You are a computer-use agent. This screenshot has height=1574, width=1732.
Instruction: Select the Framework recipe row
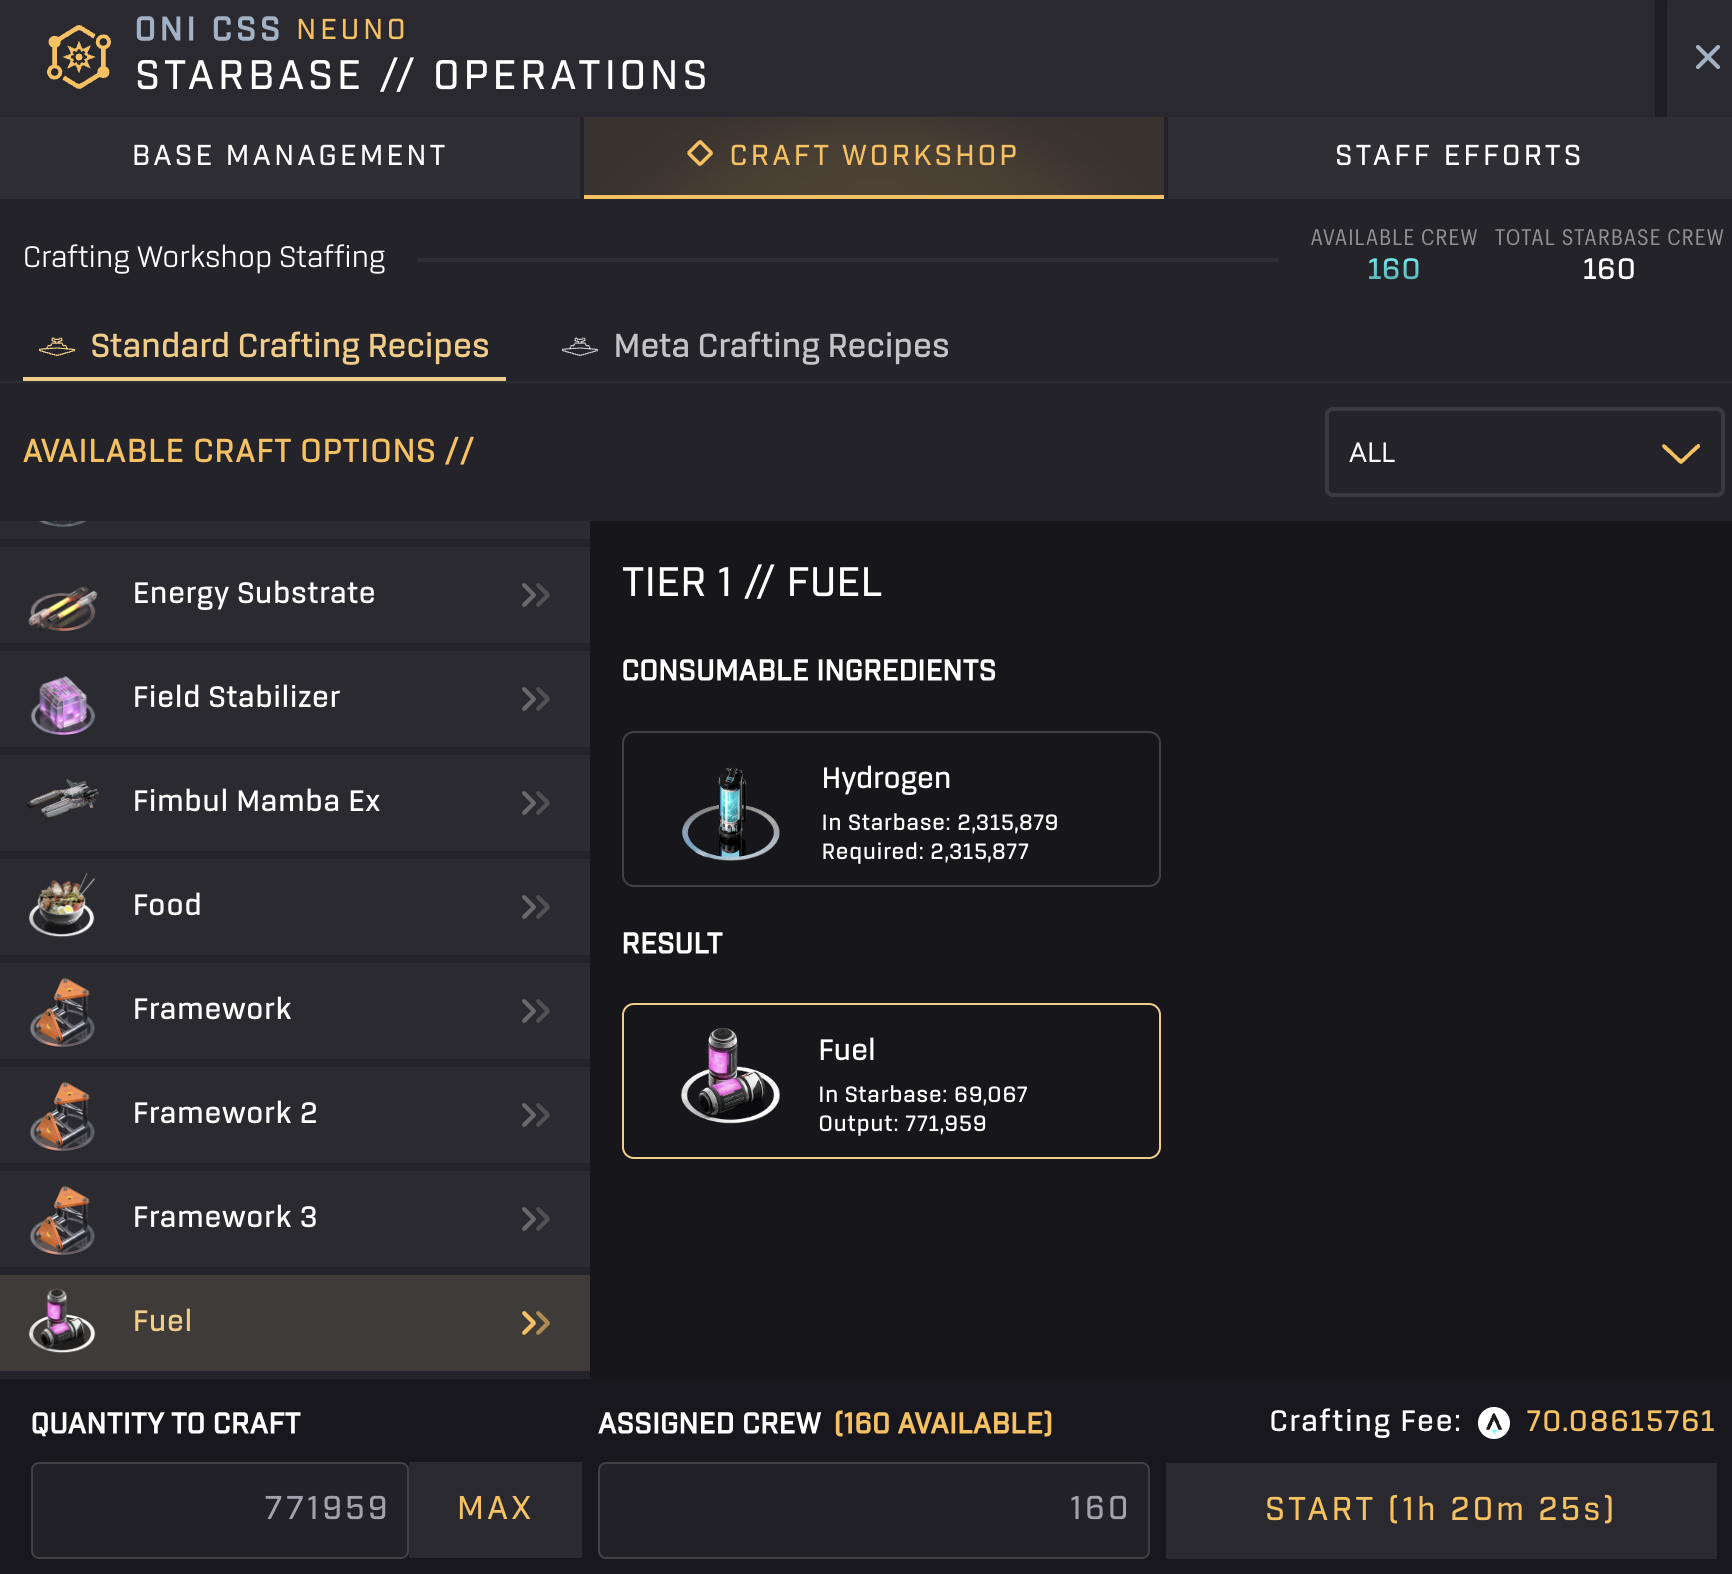point(294,1010)
